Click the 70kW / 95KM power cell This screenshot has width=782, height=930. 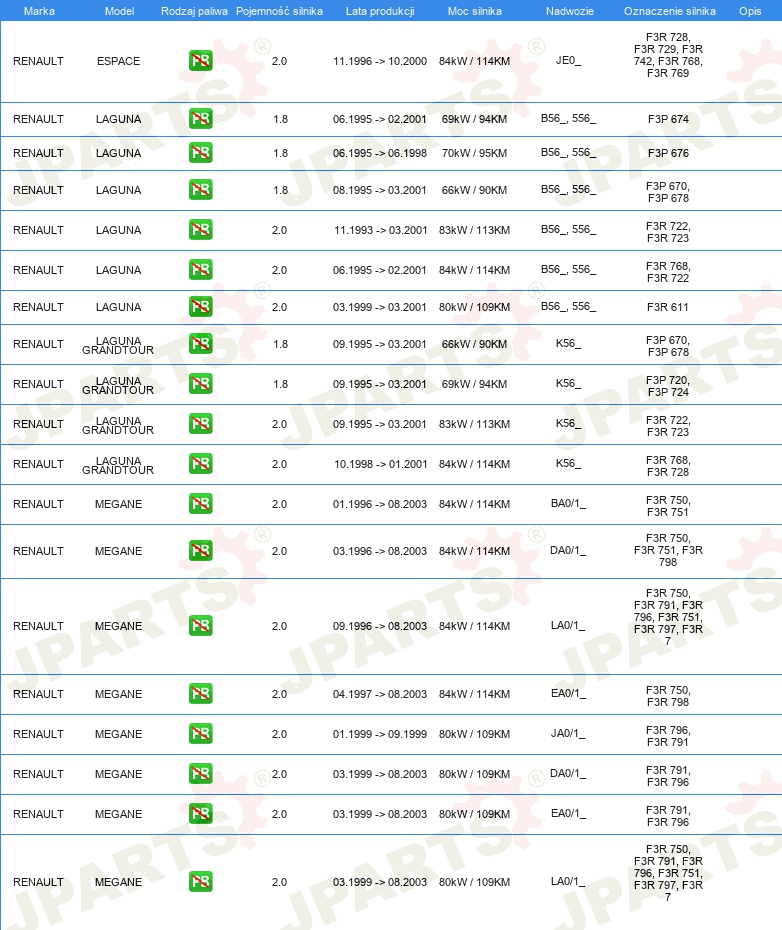coord(474,153)
